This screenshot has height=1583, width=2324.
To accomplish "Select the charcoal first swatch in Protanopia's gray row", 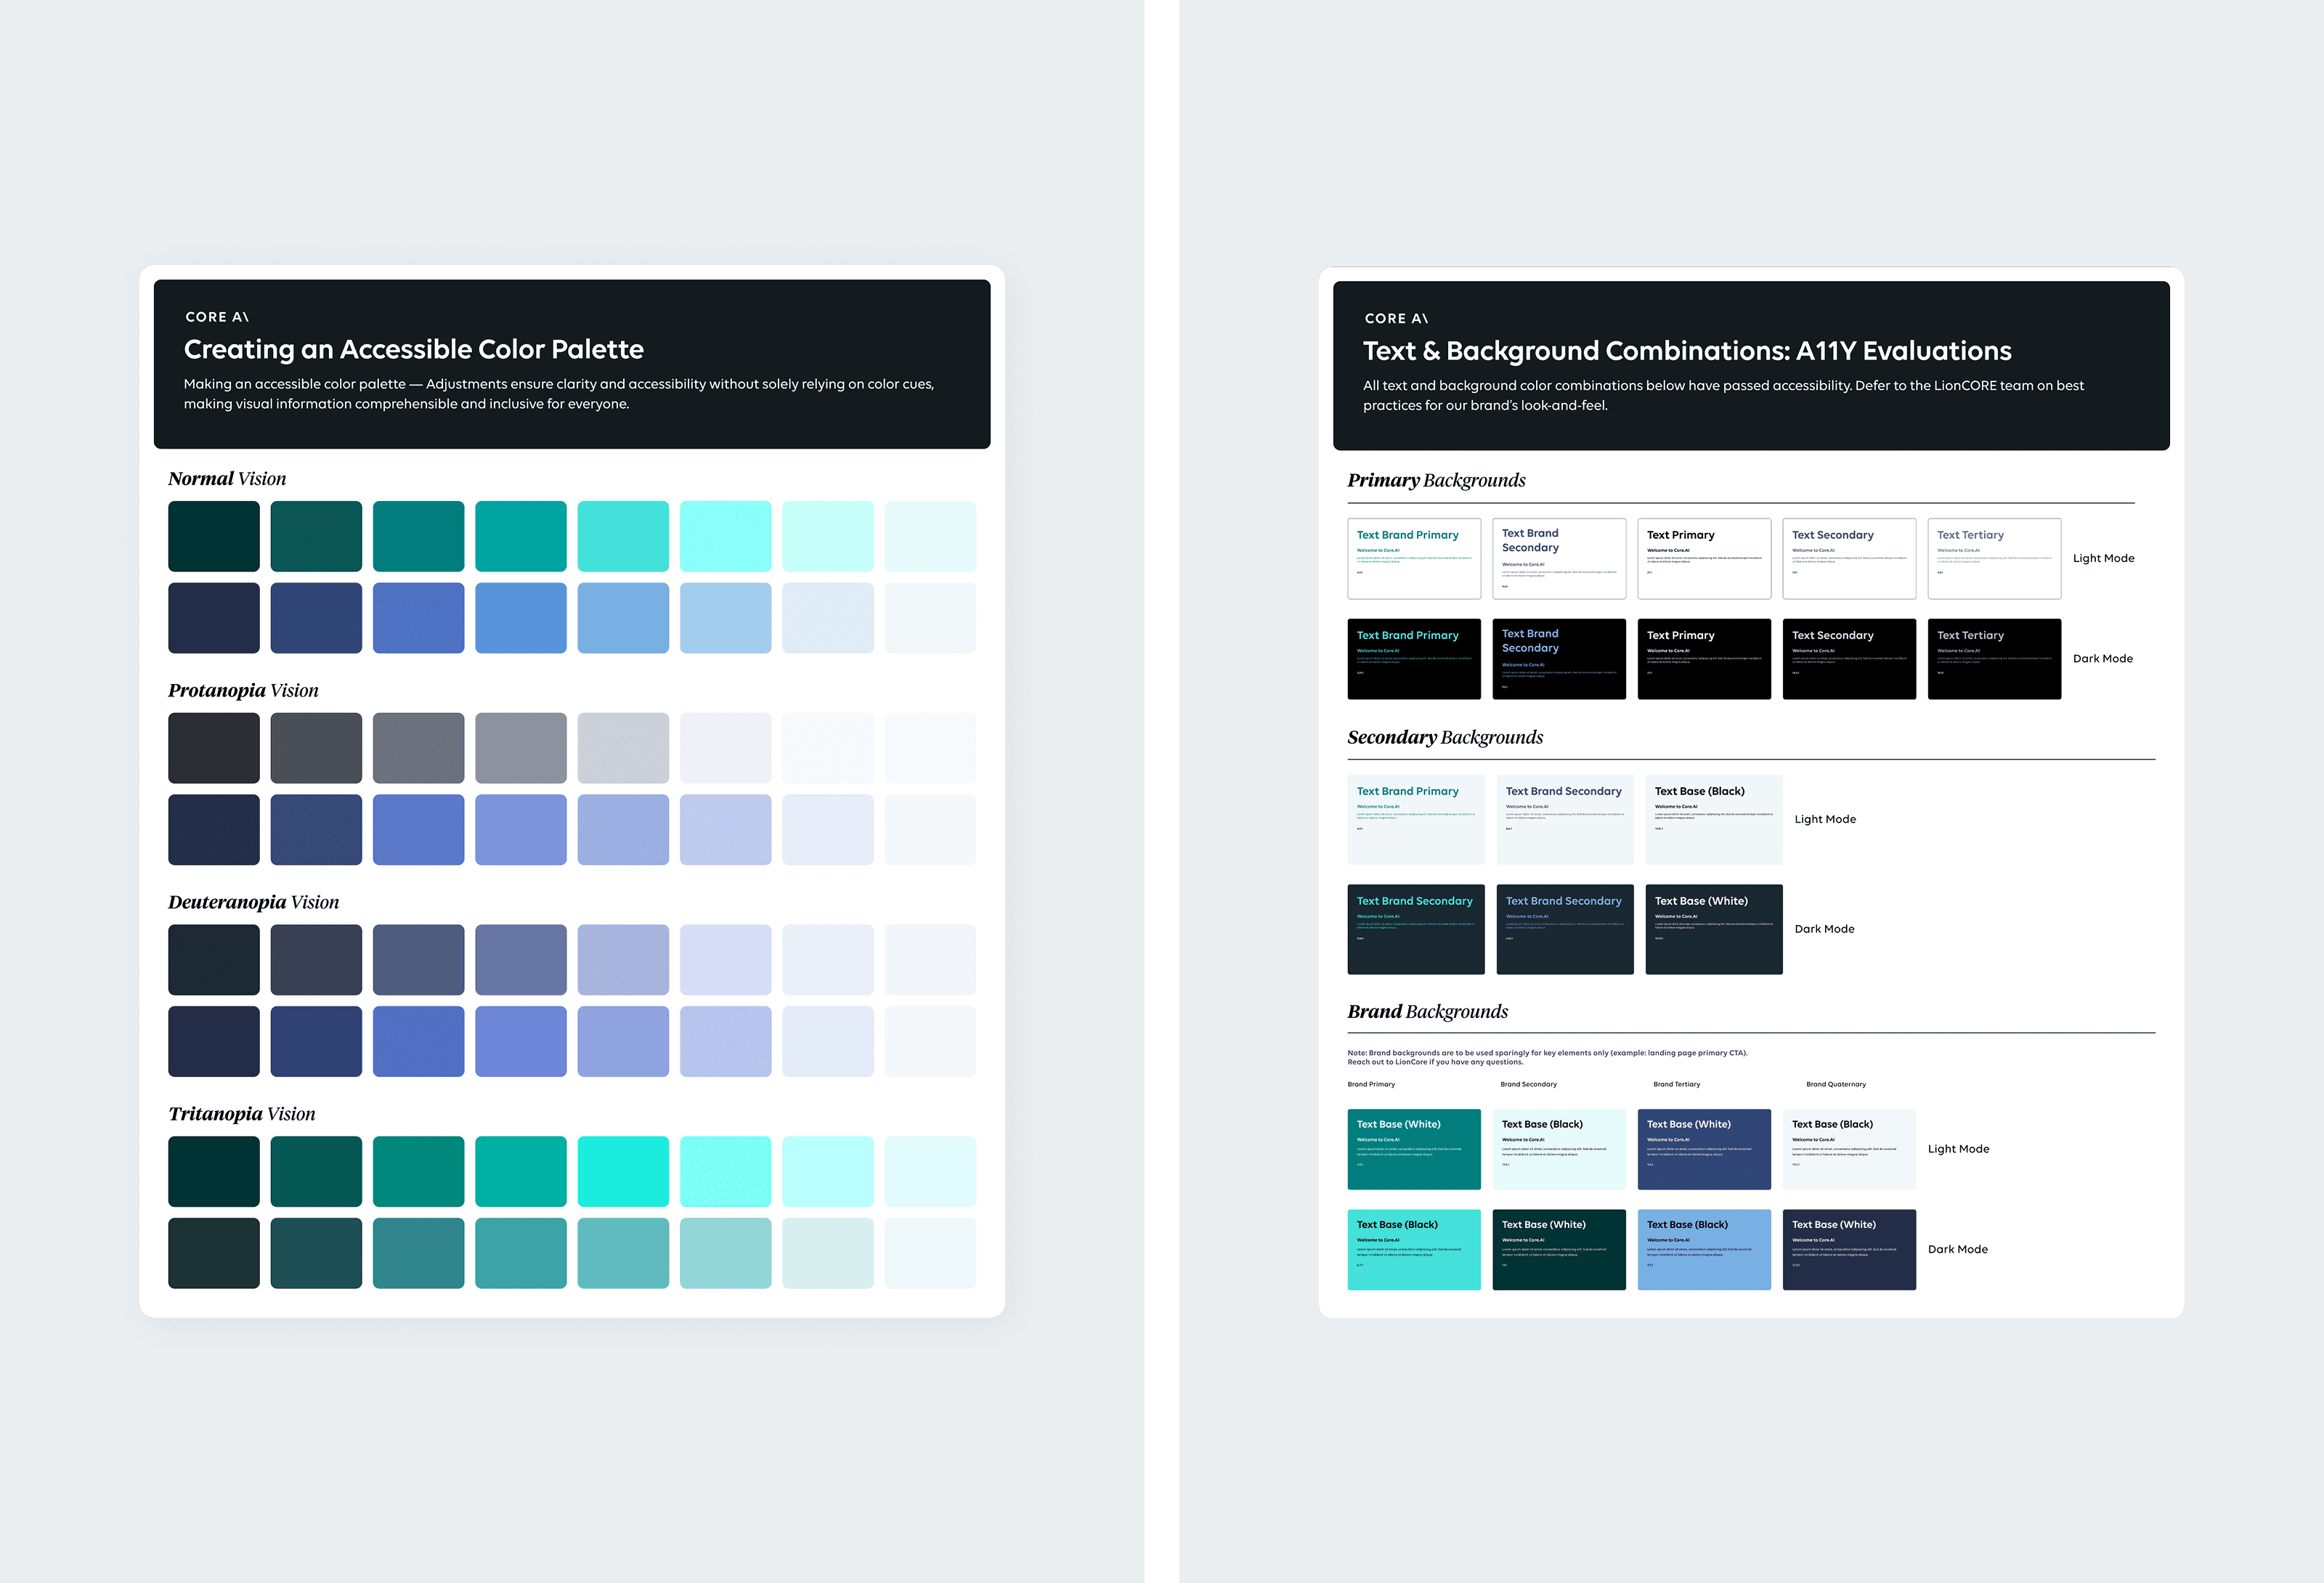I will [214, 748].
